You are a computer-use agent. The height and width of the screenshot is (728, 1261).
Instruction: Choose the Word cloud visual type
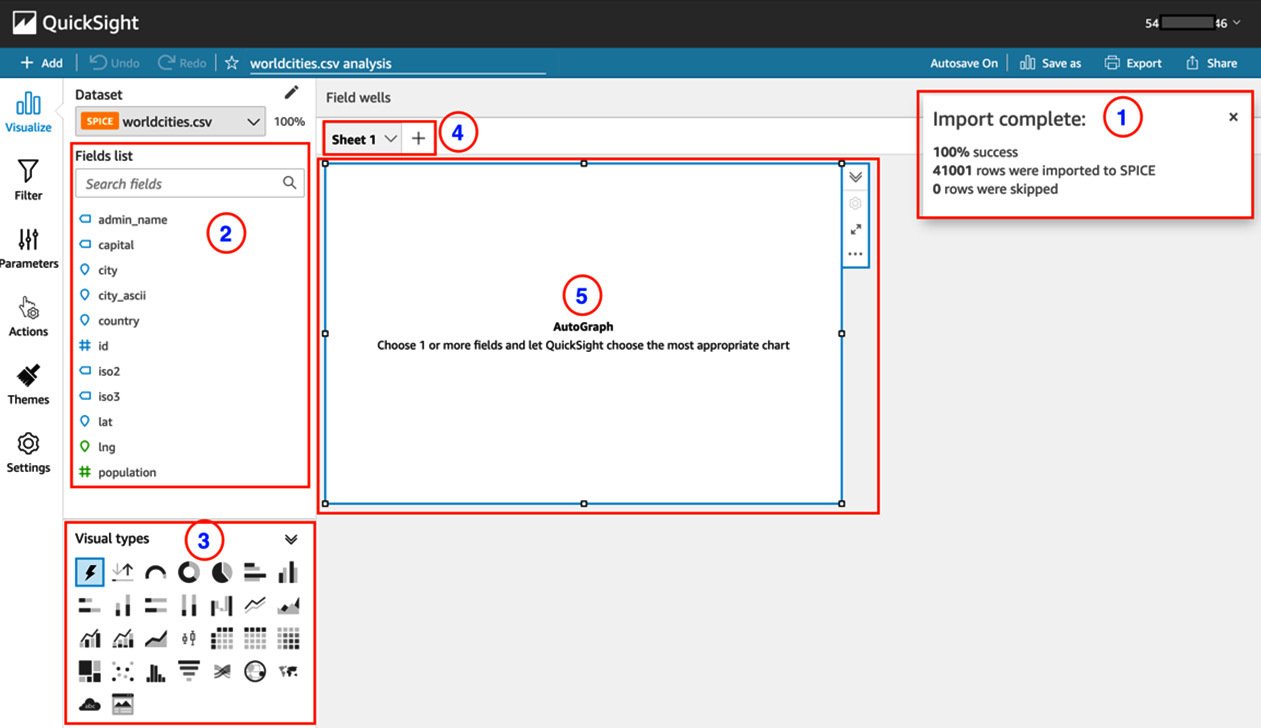[90, 704]
